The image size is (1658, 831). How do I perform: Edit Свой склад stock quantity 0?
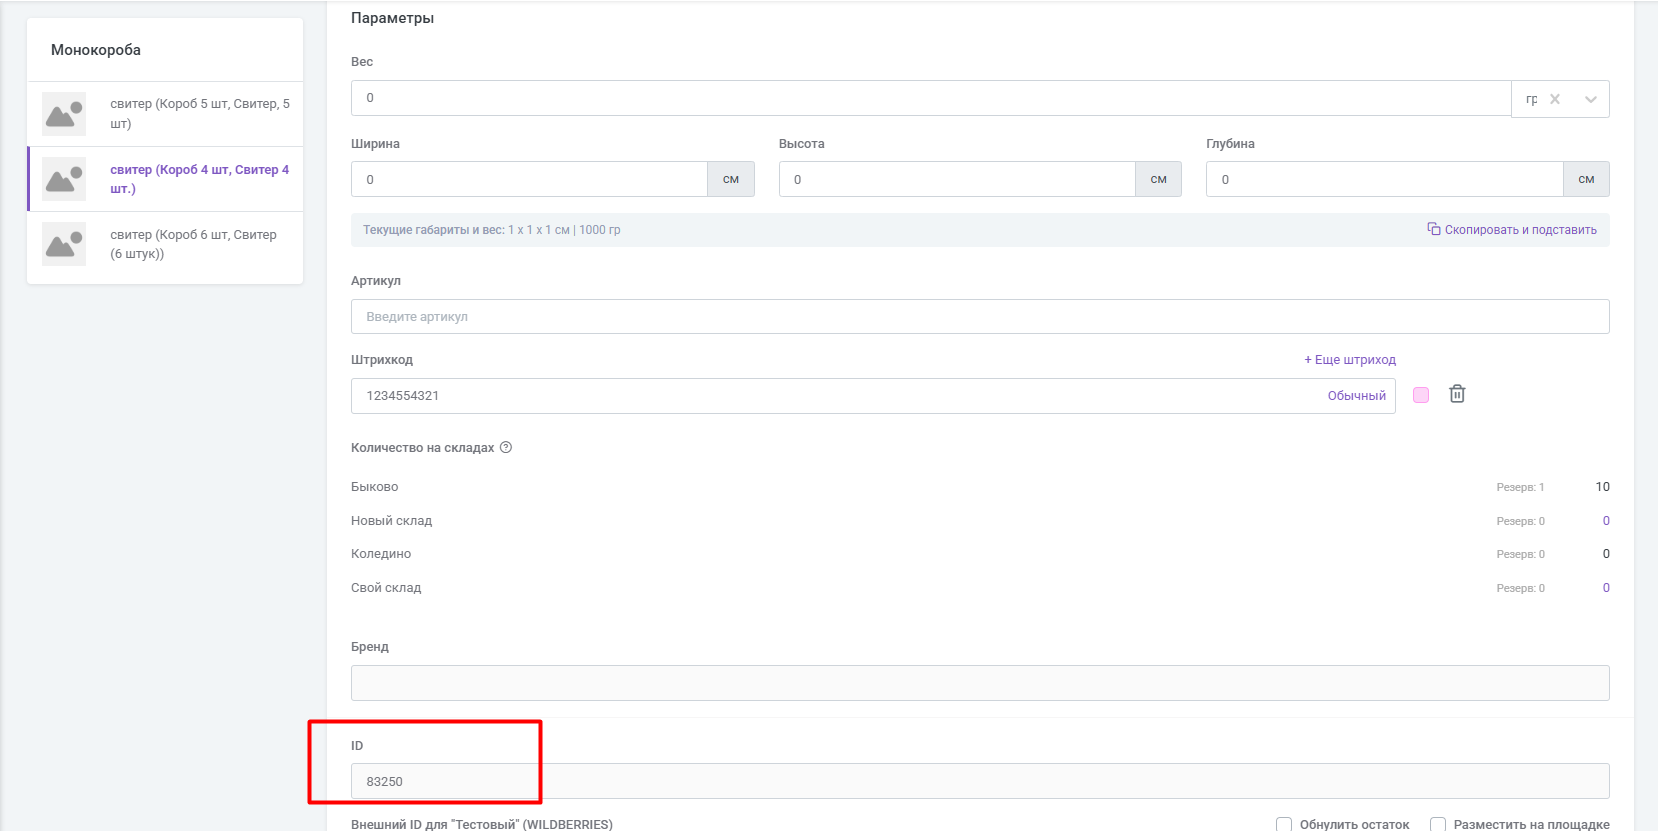tap(1606, 588)
